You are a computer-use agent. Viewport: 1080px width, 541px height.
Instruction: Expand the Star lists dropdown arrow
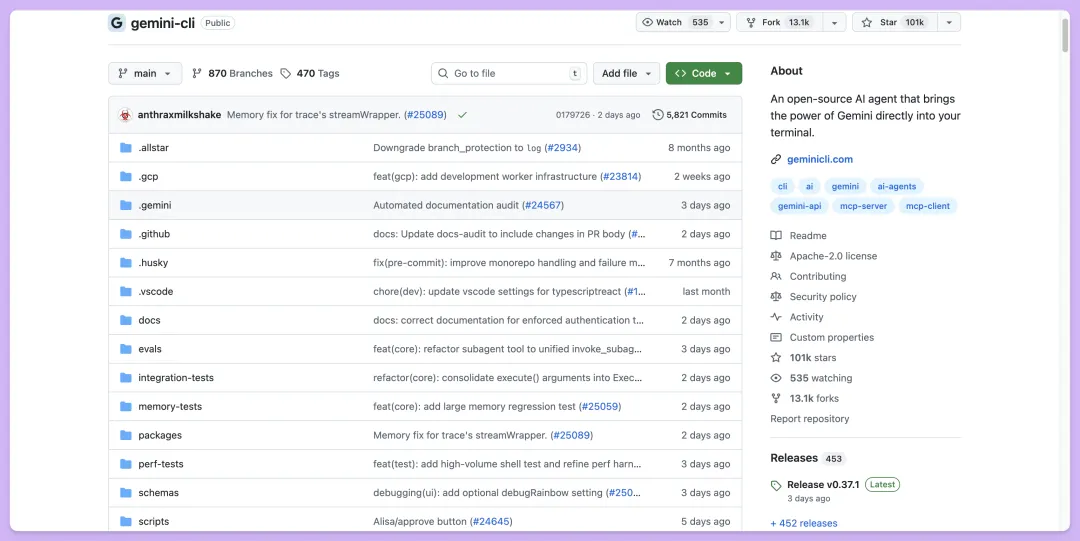pos(949,22)
